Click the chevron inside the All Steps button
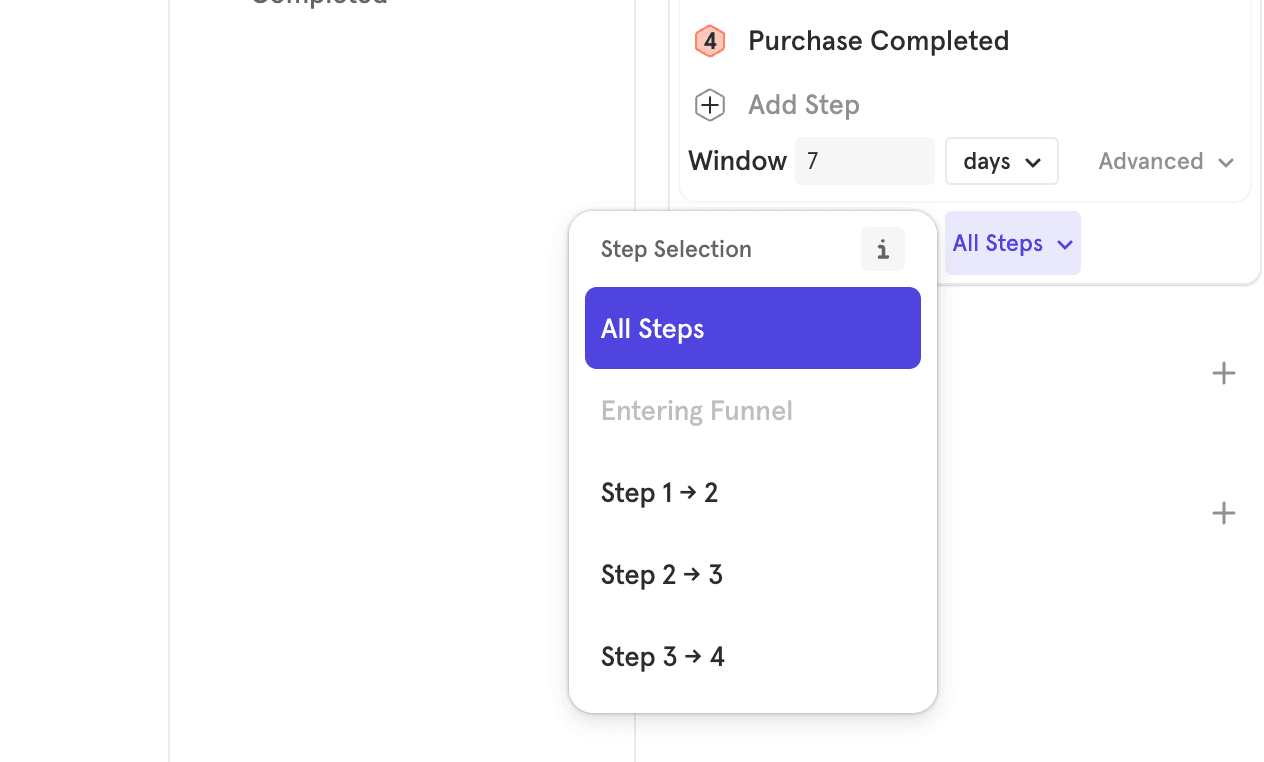Screen dimensions: 1264x762 click(1062, 243)
